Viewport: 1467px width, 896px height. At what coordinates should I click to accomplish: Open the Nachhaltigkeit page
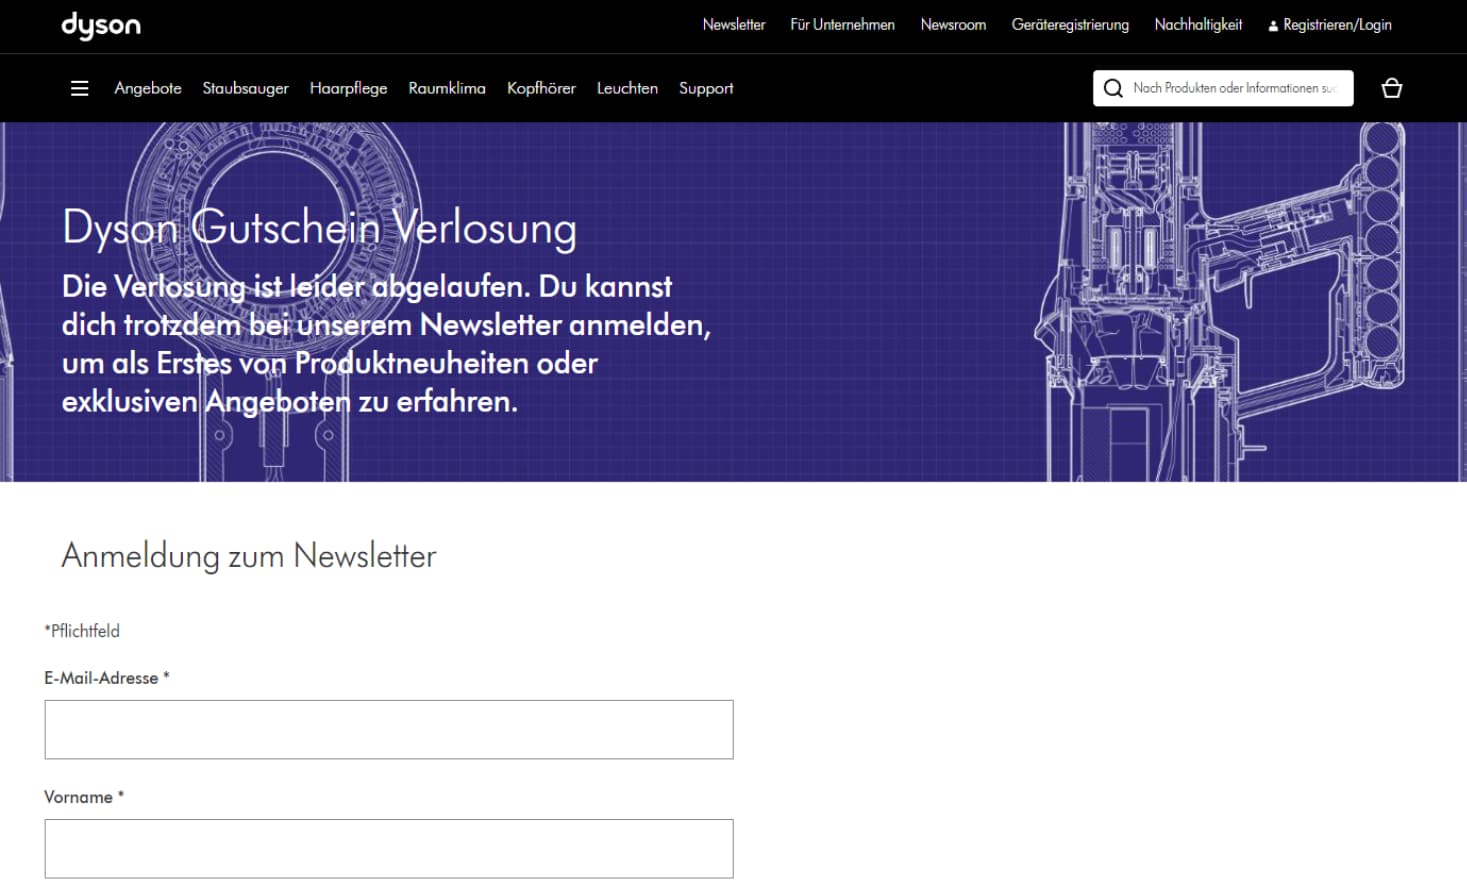click(x=1198, y=25)
